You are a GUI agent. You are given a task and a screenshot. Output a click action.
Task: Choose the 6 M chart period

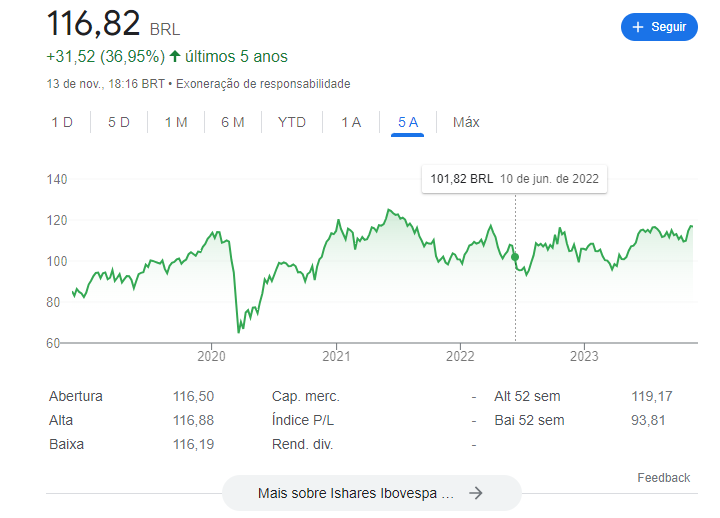tap(233, 122)
